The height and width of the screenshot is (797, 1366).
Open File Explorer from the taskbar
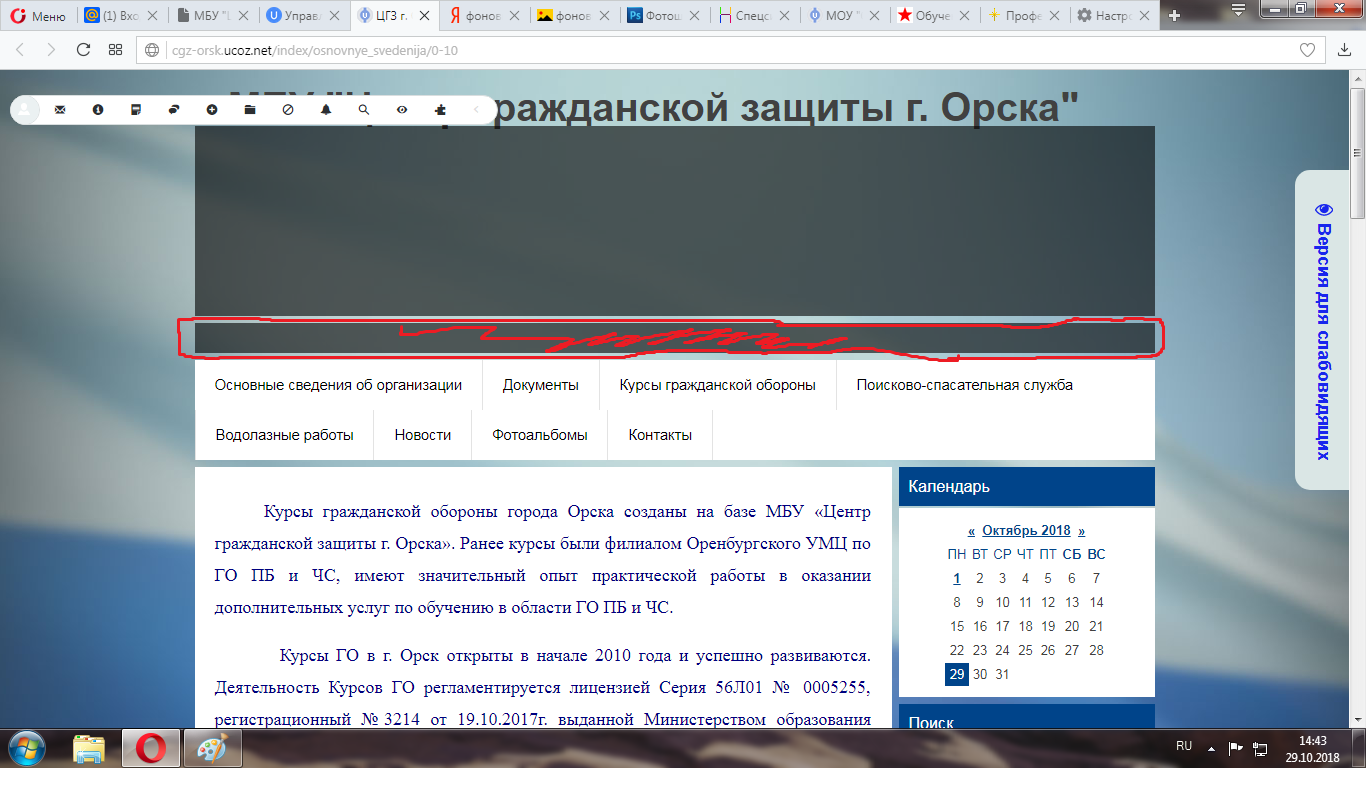coord(89,749)
